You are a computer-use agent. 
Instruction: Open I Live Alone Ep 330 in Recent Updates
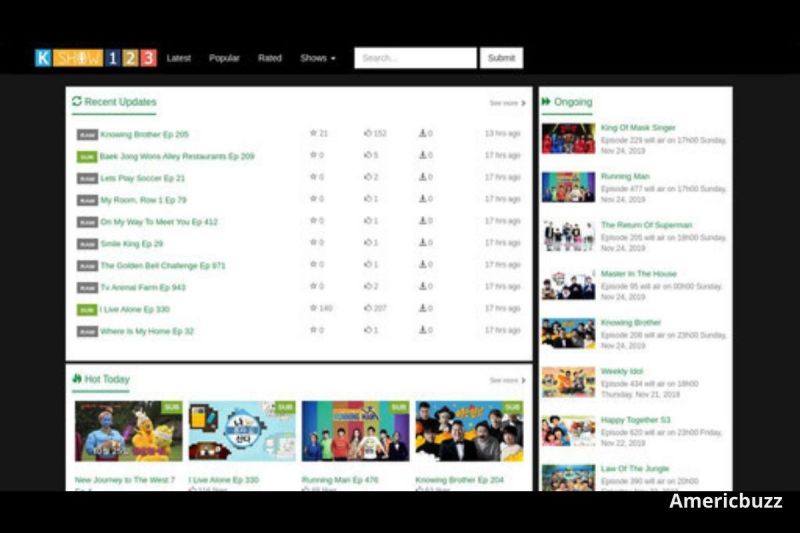[x=134, y=310]
